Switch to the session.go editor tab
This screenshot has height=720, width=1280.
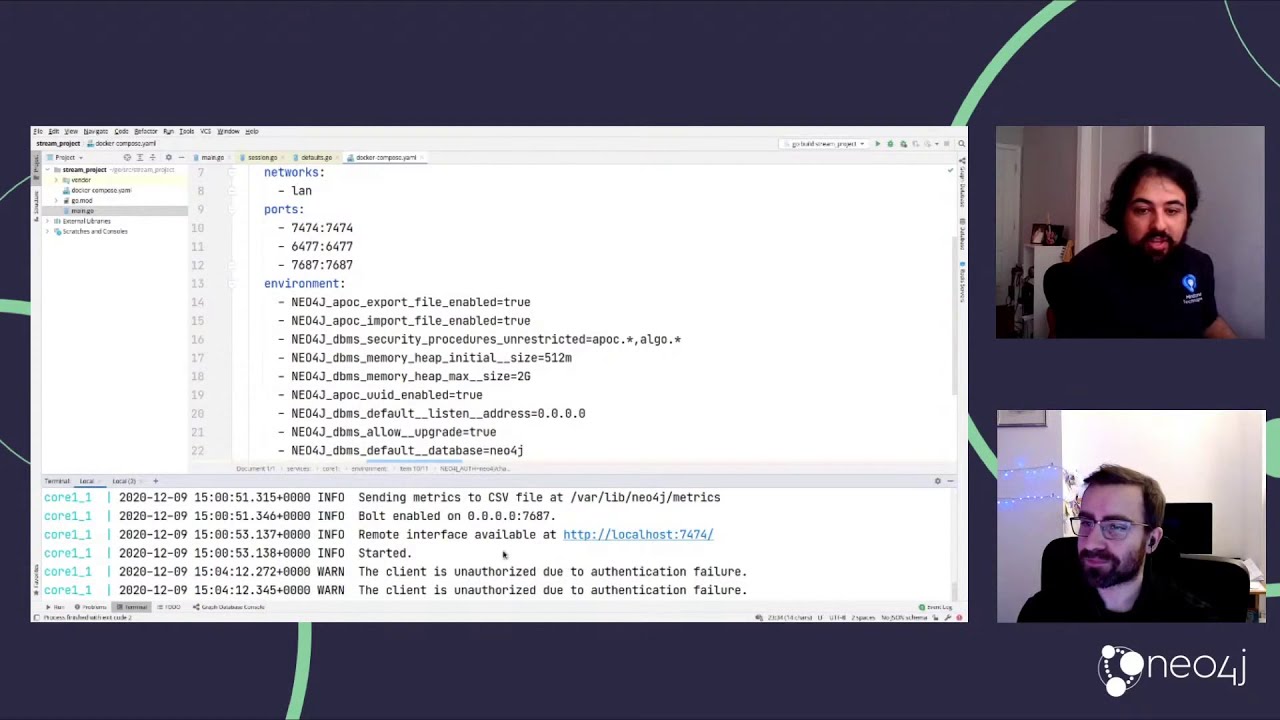click(262, 157)
